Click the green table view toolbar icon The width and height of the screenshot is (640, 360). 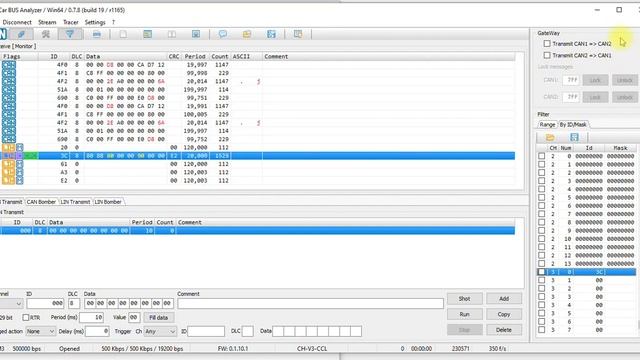(x=147, y=34)
